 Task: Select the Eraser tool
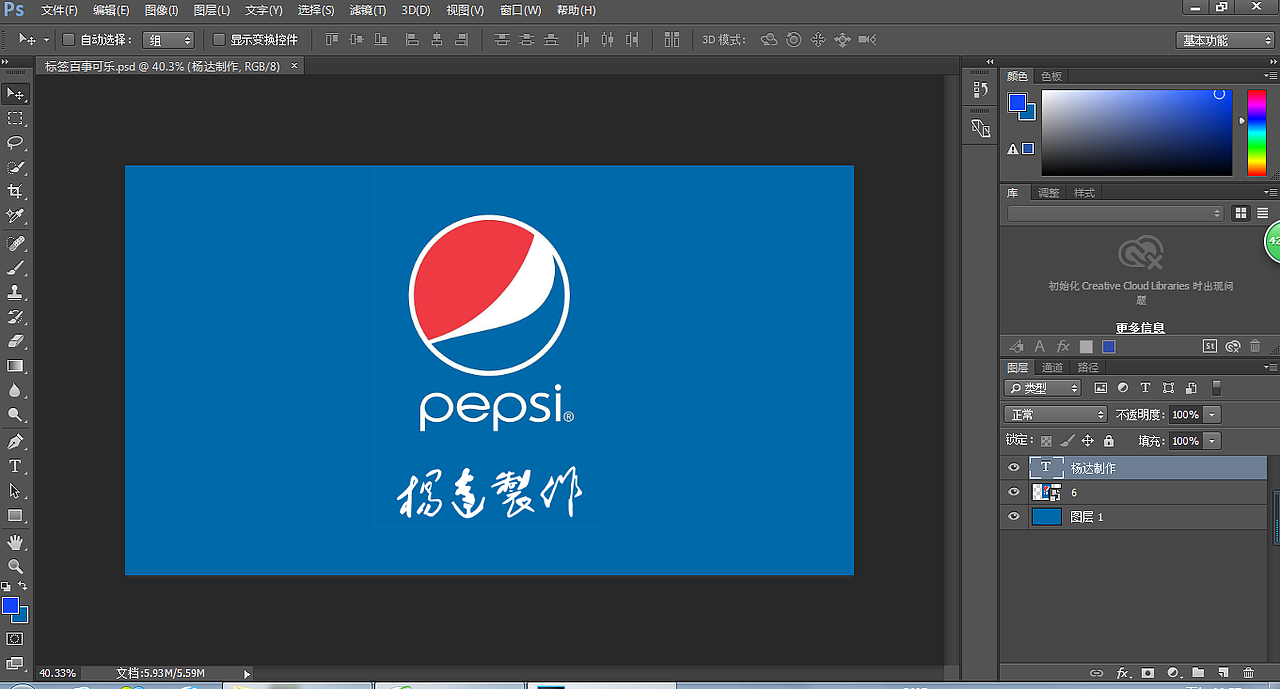(15, 341)
